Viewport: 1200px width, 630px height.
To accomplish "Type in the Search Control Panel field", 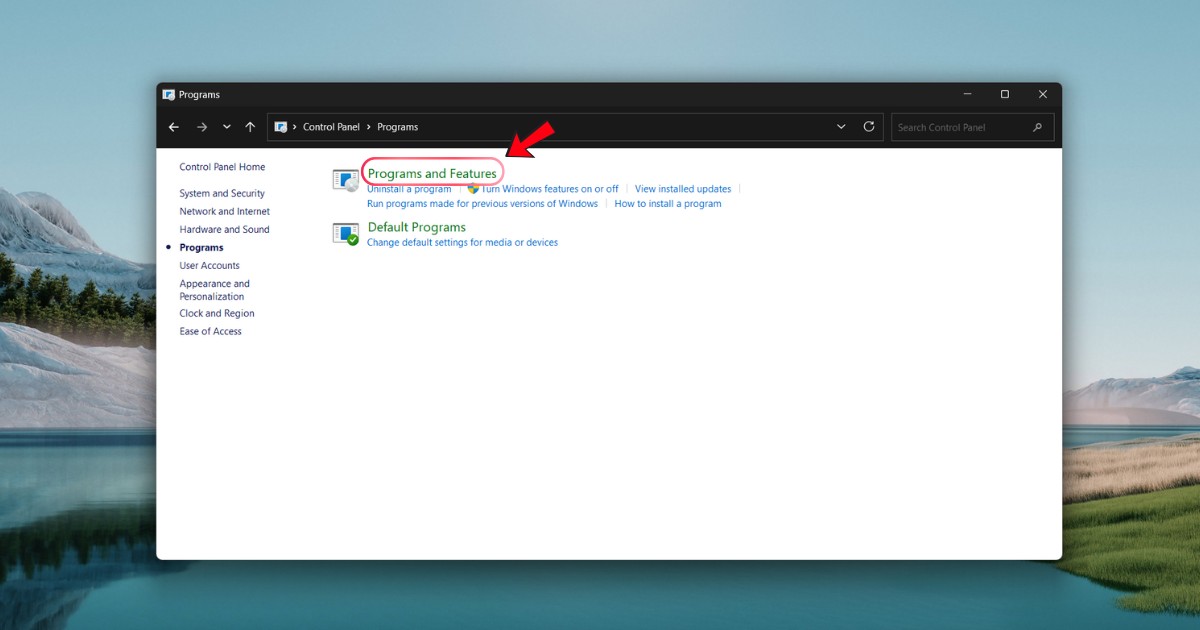I will point(960,127).
